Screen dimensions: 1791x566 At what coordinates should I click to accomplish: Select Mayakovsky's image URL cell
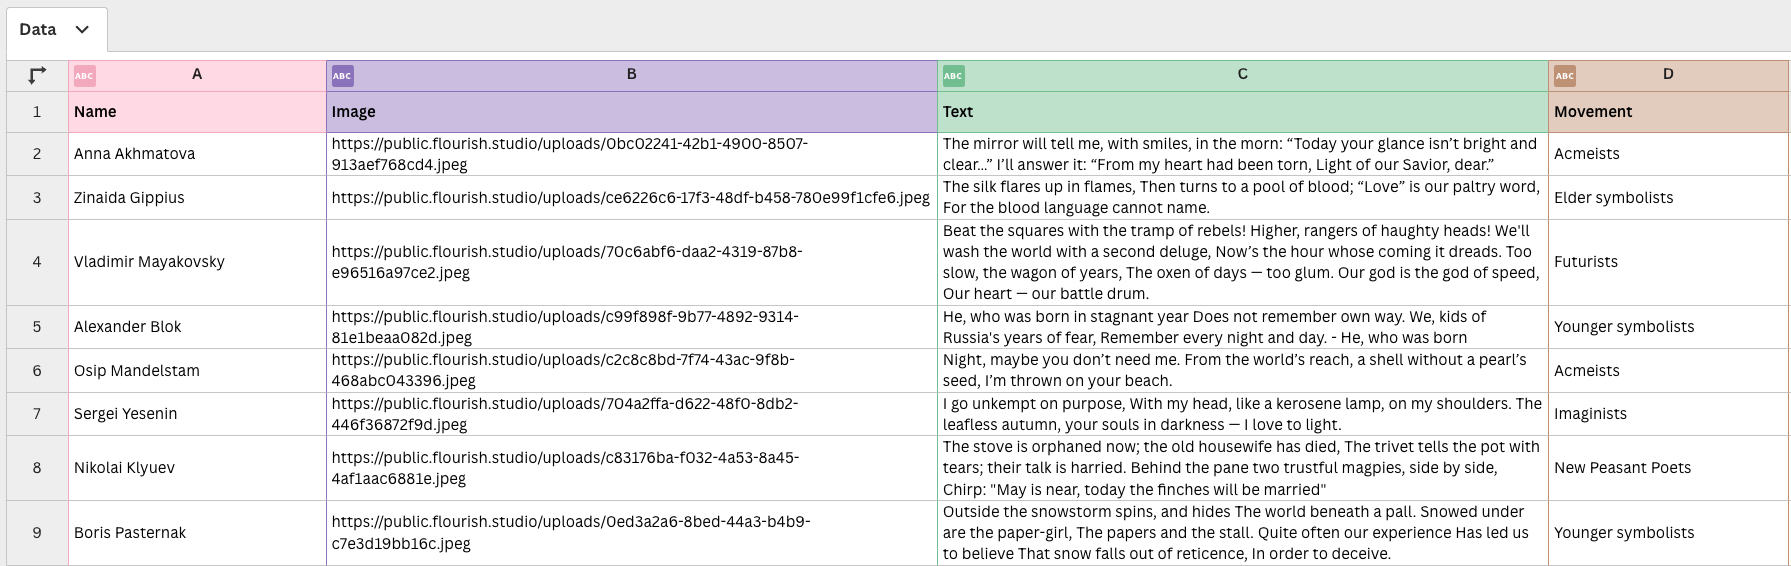pyautogui.click(x=632, y=262)
